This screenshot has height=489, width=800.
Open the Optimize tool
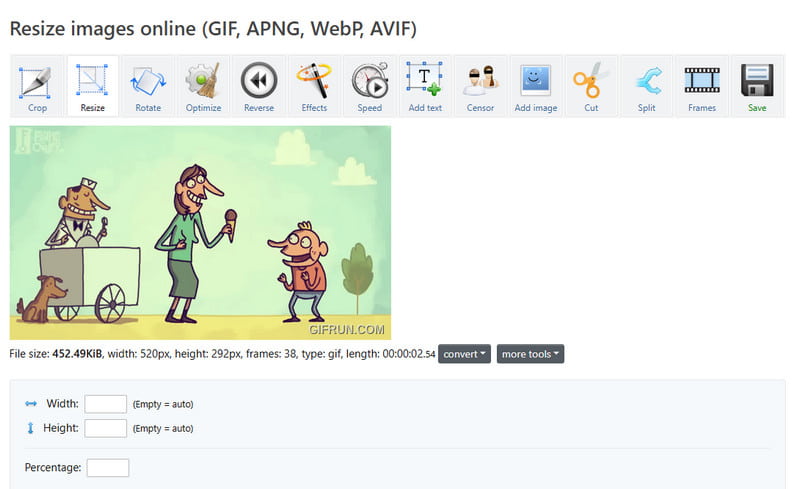pos(203,86)
